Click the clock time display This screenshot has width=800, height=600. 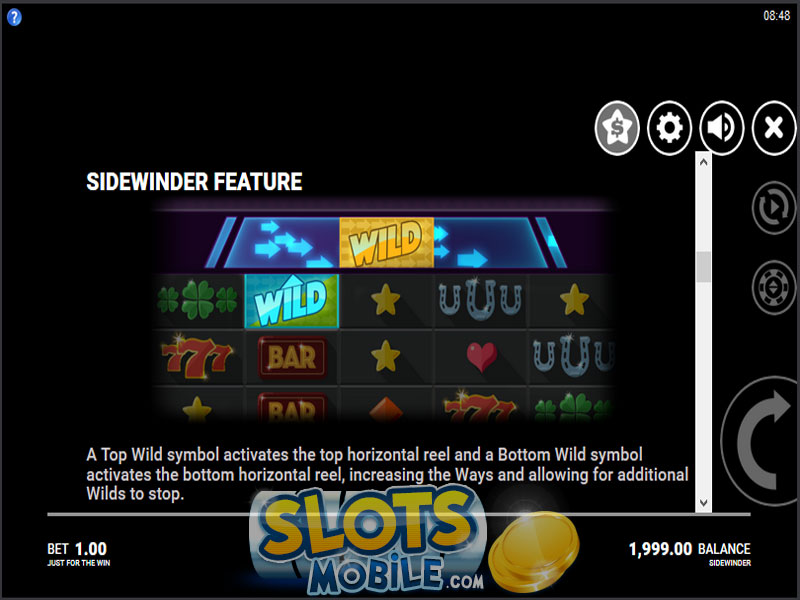click(x=776, y=16)
